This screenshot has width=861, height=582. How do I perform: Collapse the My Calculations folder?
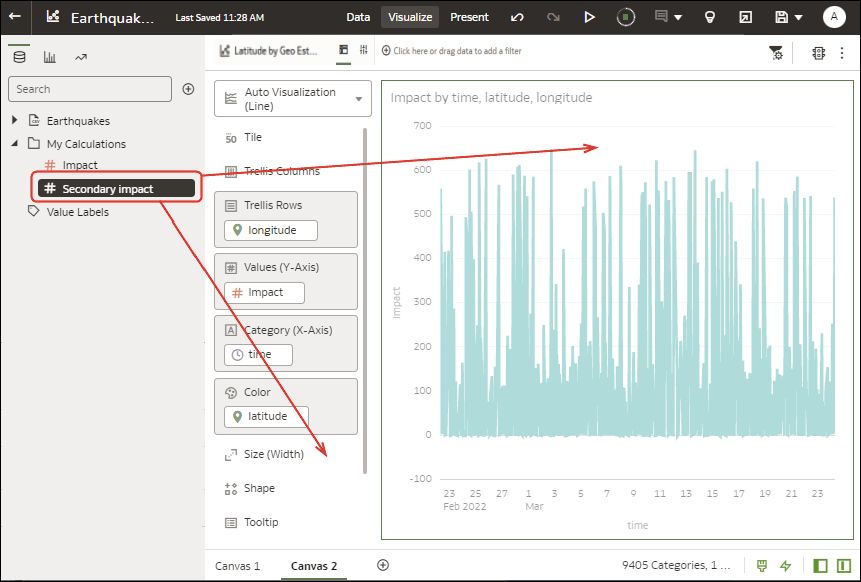(15, 143)
